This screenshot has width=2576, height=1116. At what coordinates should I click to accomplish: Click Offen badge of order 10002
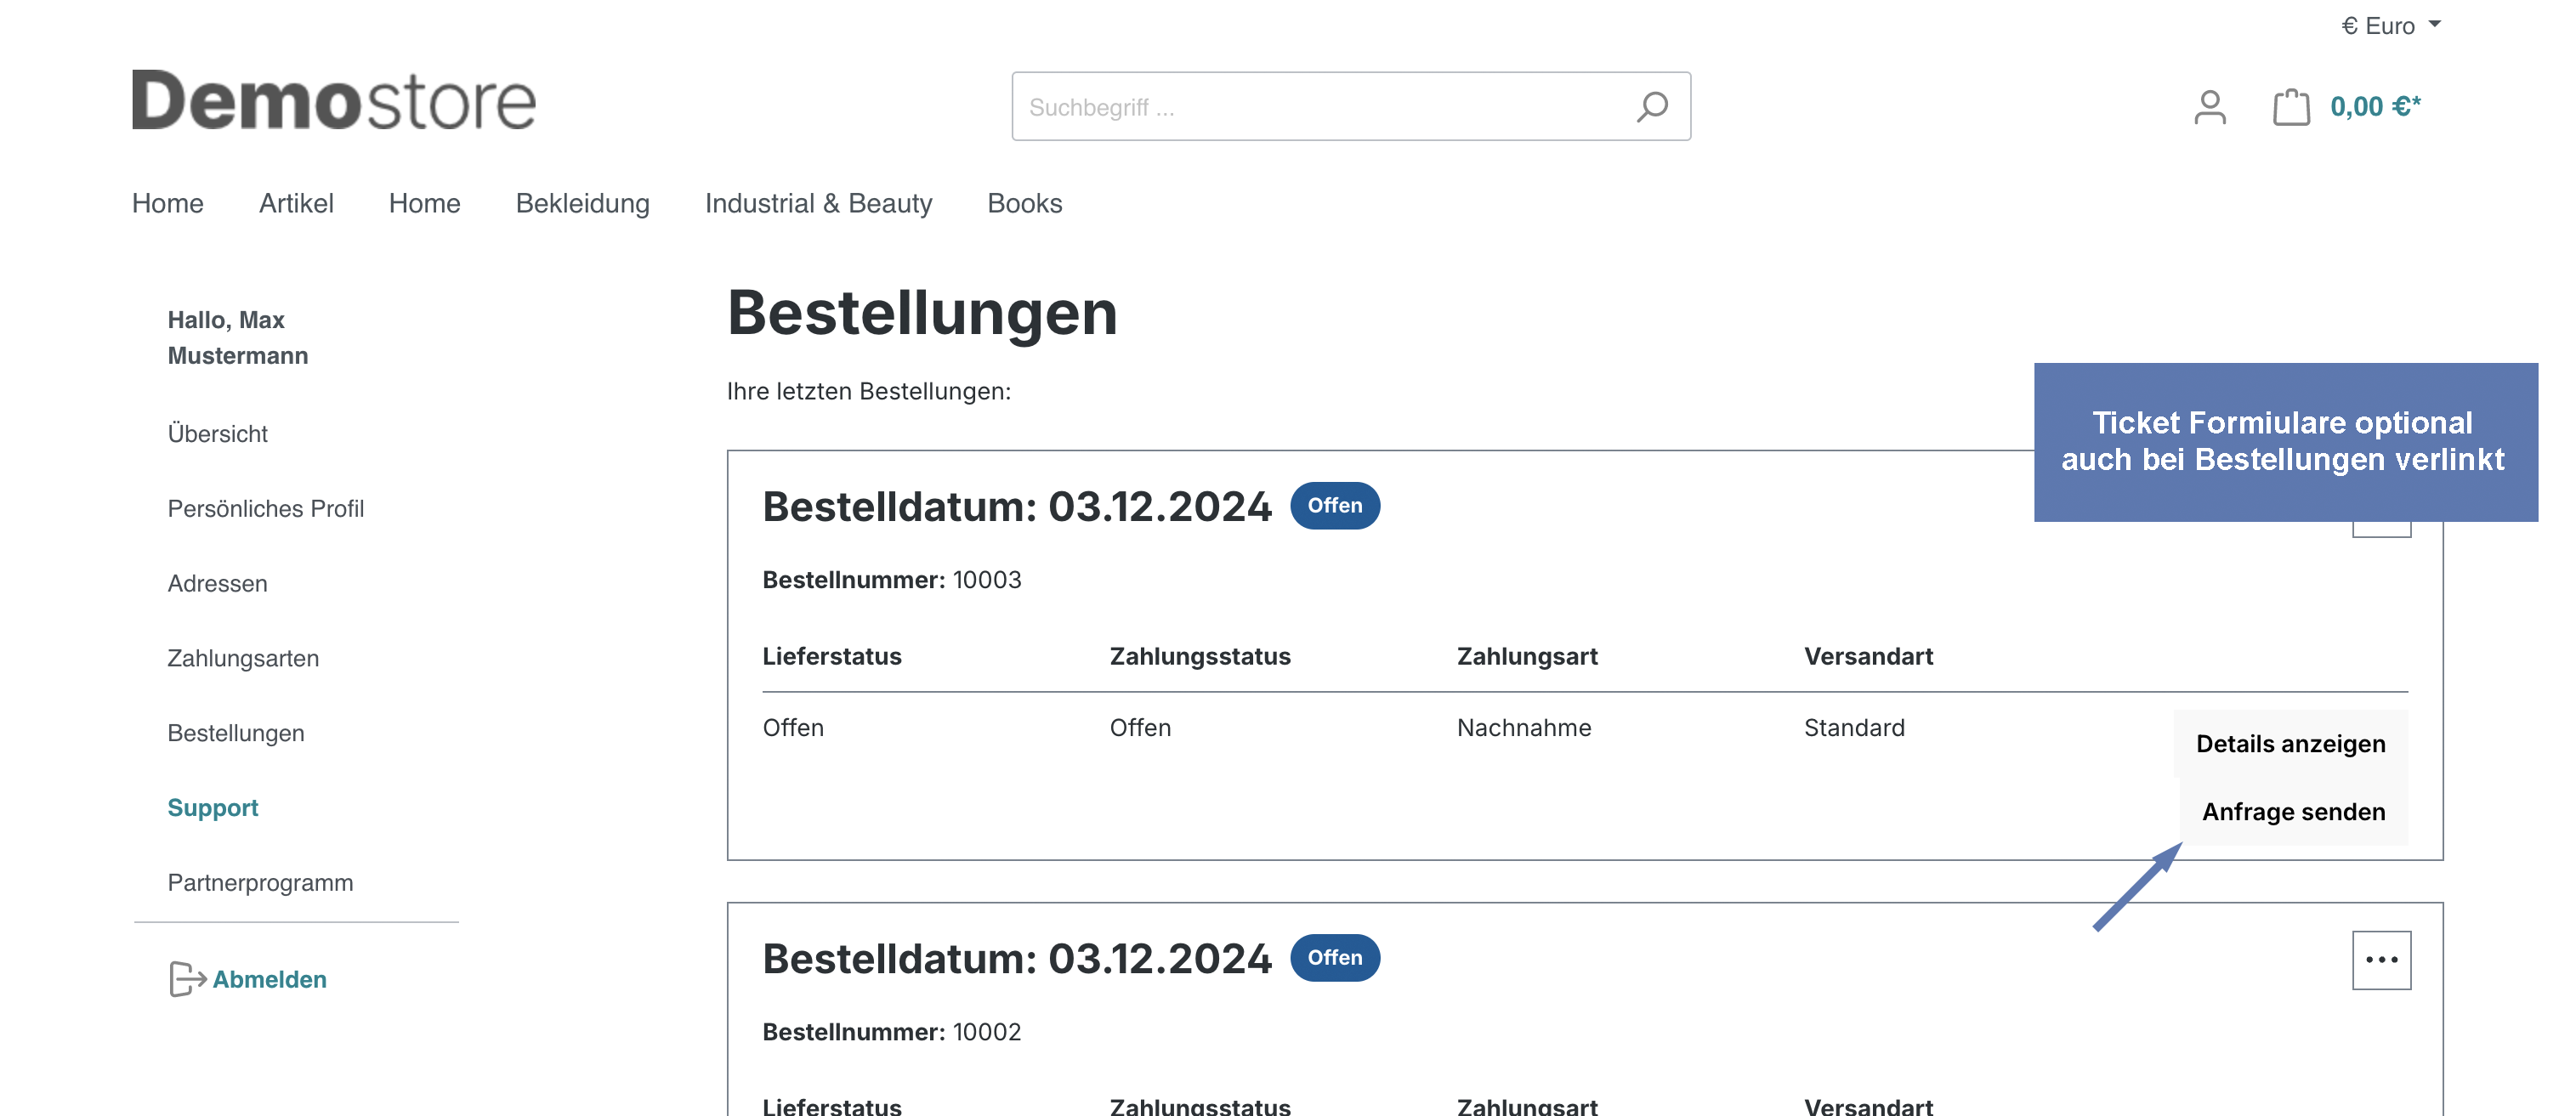pos(1335,958)
